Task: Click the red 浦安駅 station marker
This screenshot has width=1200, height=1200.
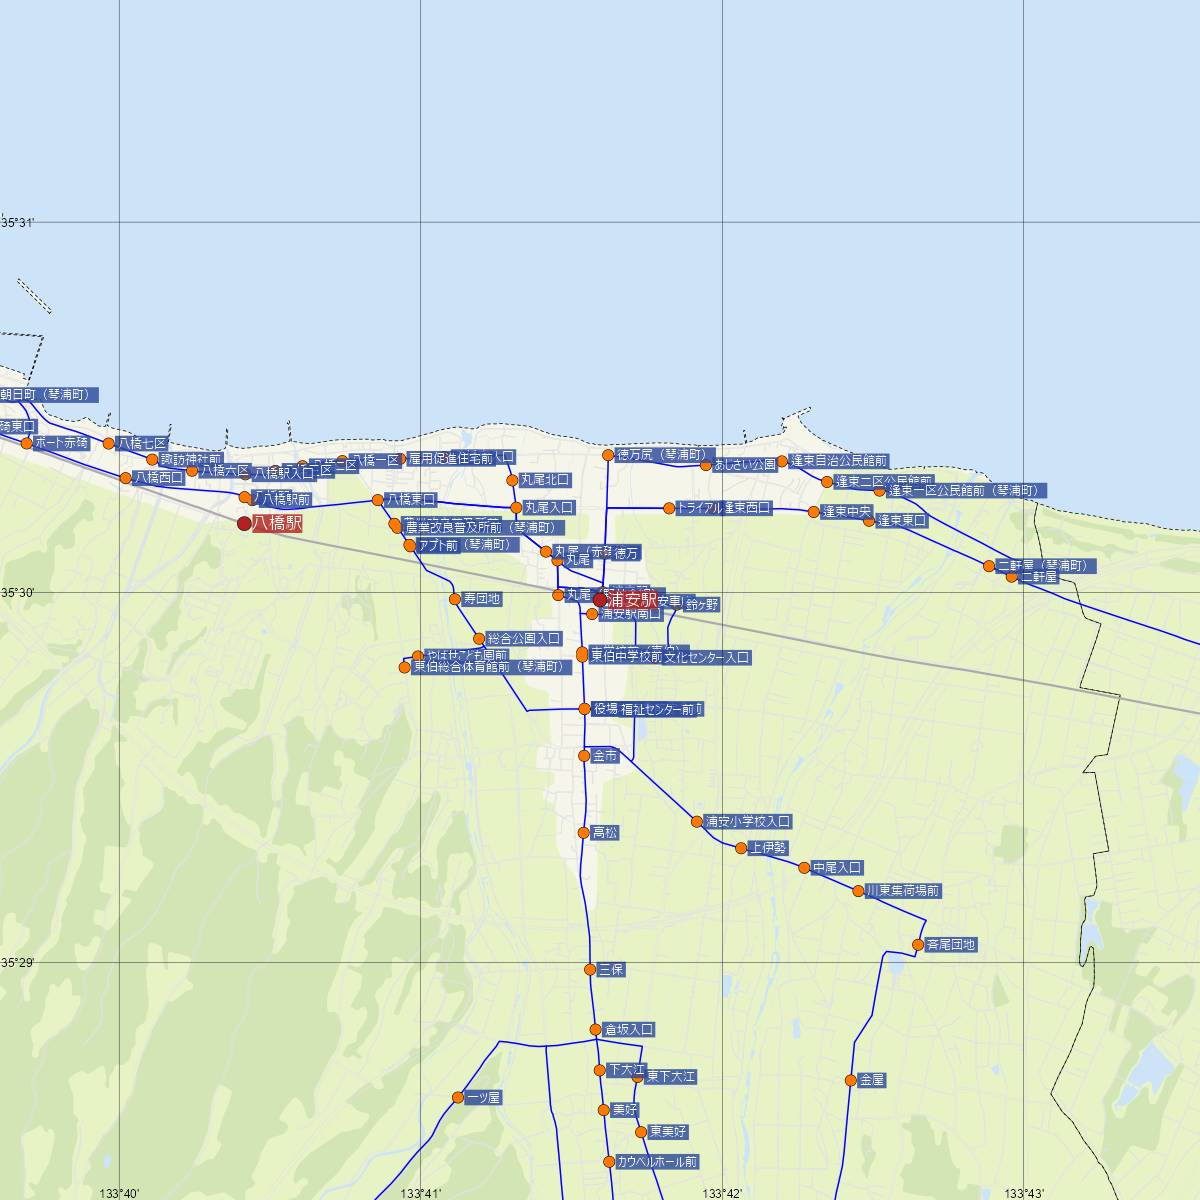Action: click(x=600, y=600)
